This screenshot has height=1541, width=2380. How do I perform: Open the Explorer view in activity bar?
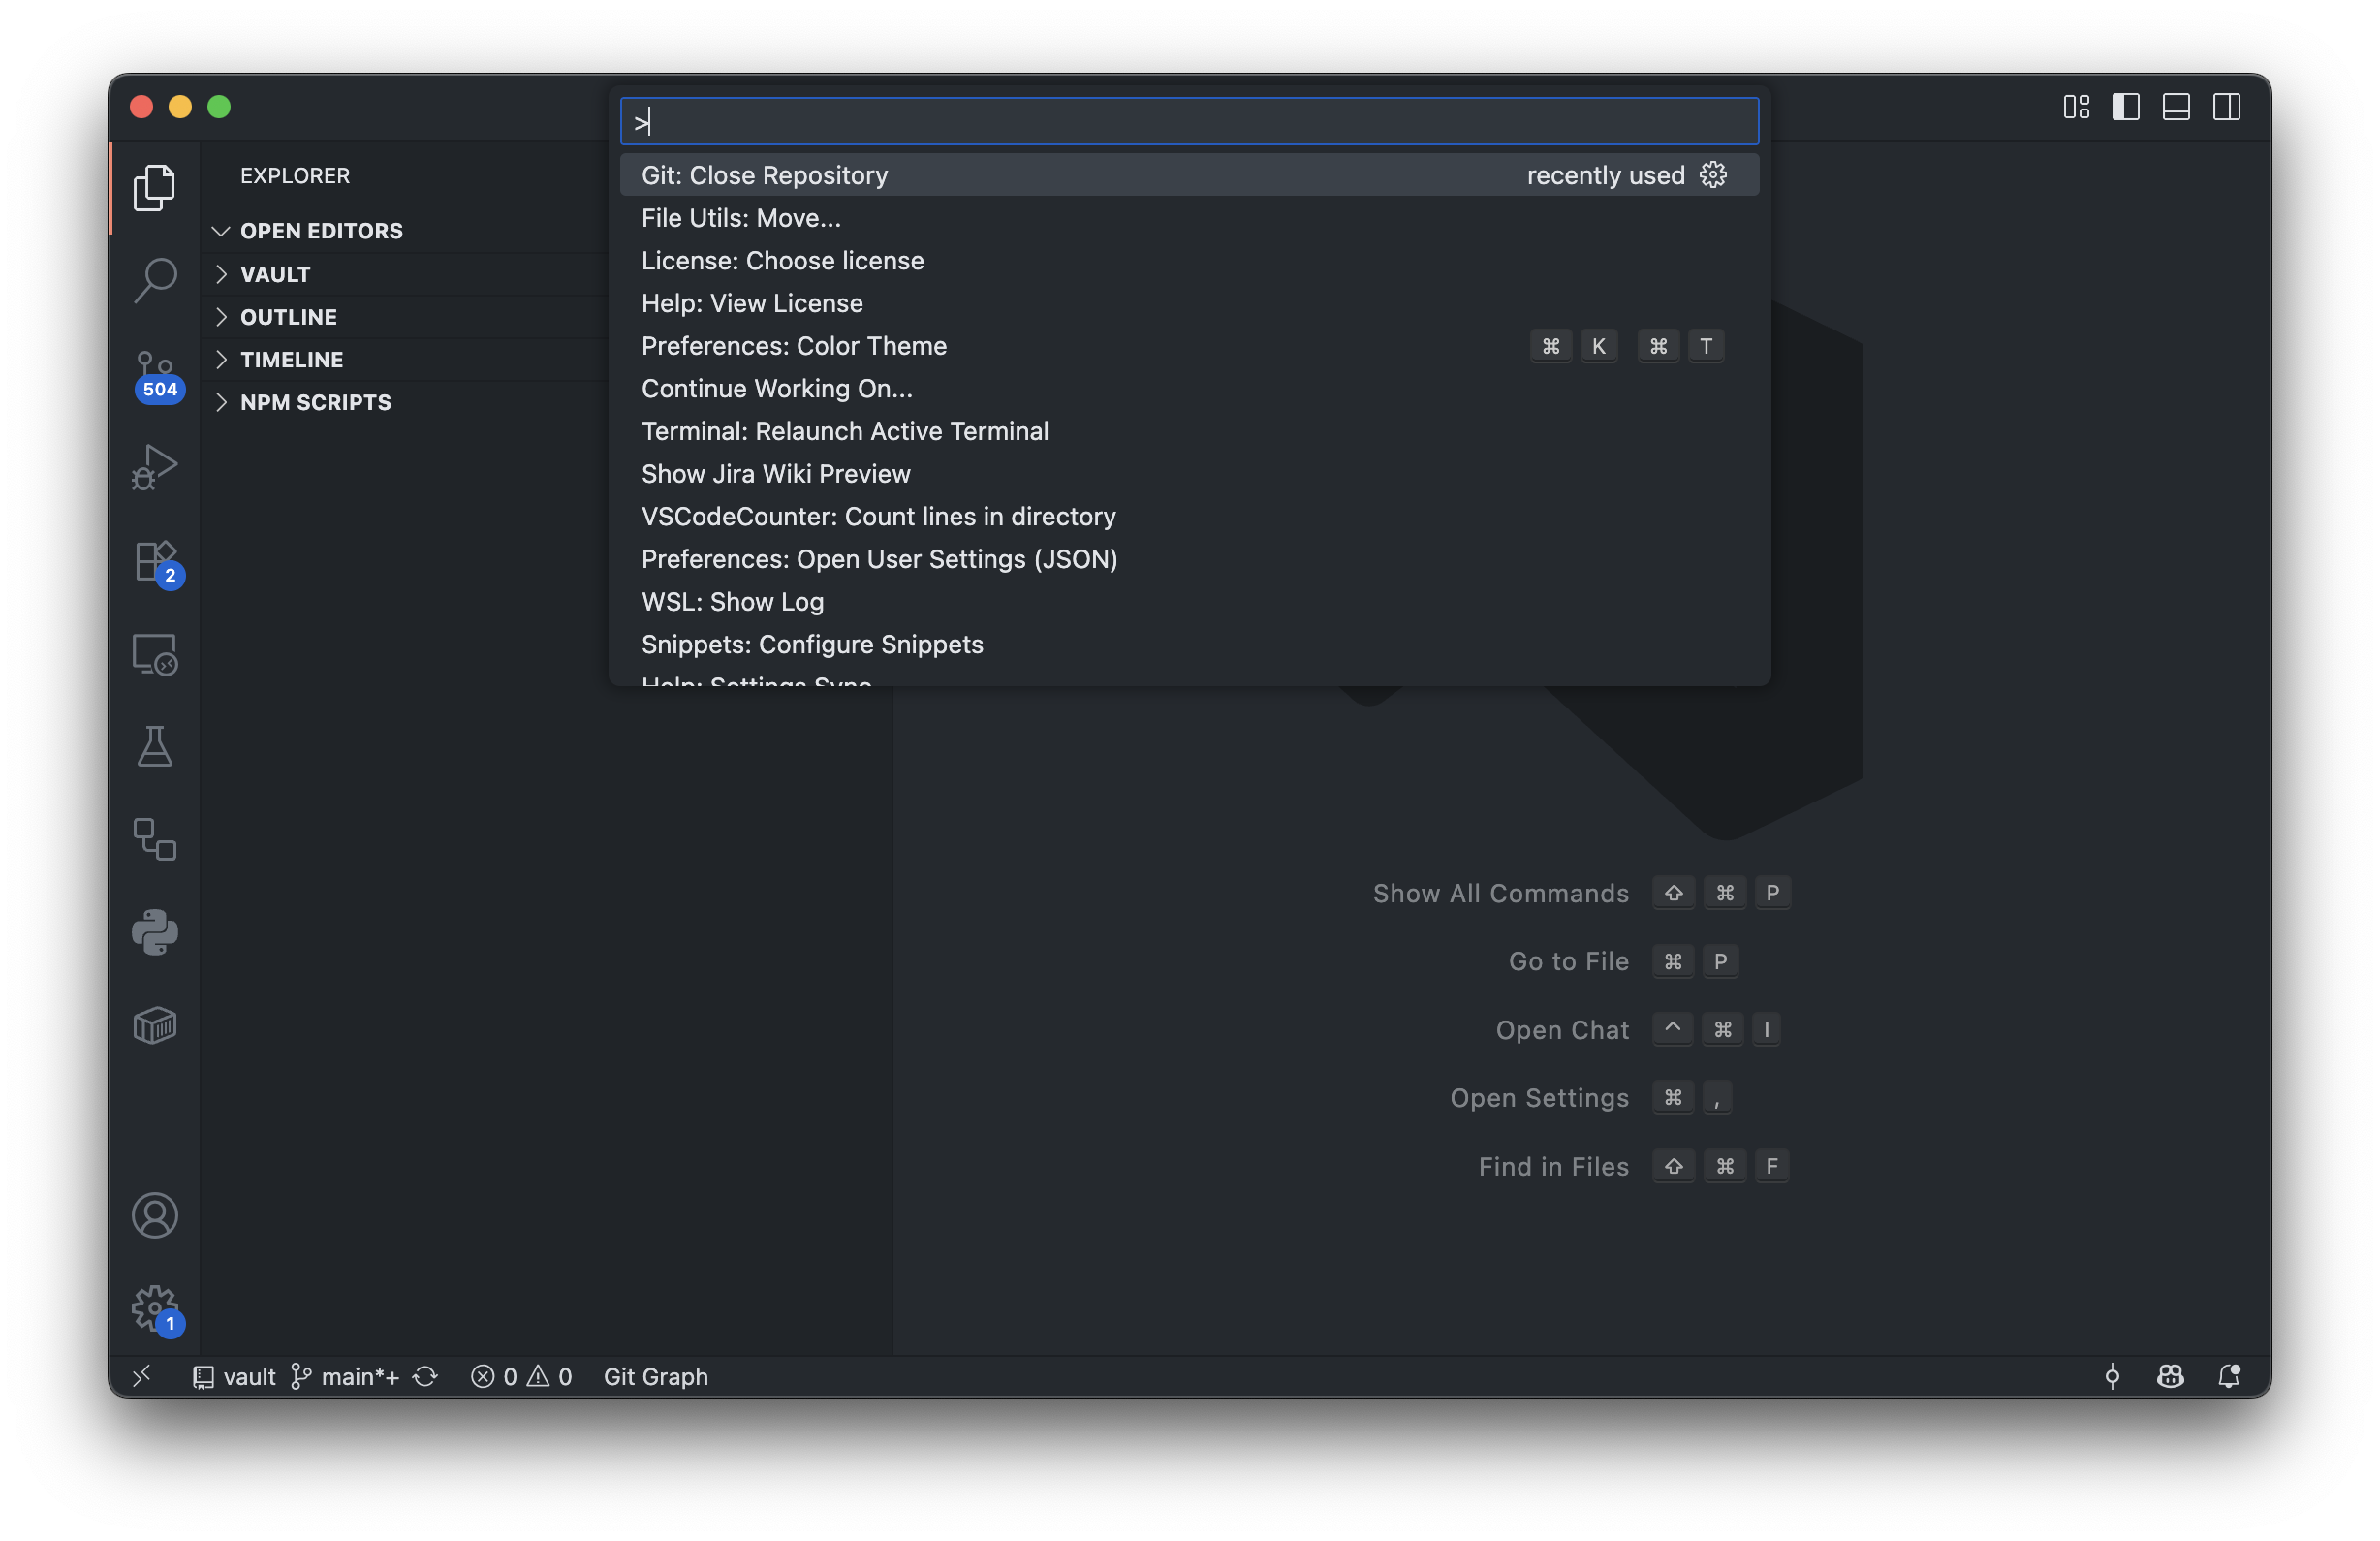pos(155,187)
